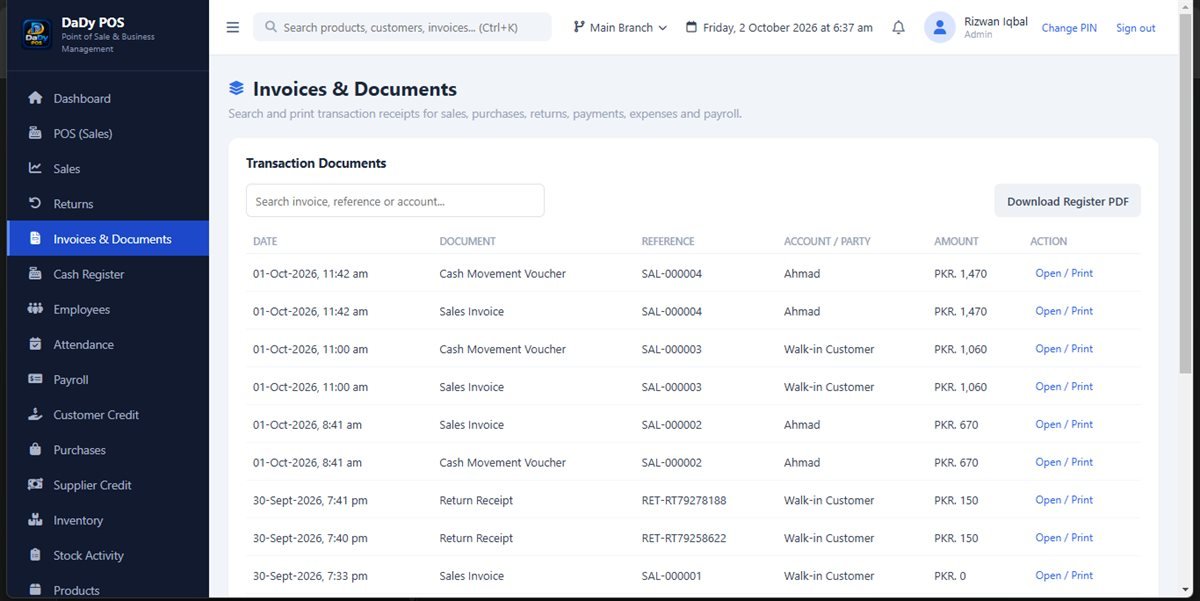The height and width of the screenshot is (601, 1200).
Task: Open notifications bell icon
Action: [x=898, y=28]
